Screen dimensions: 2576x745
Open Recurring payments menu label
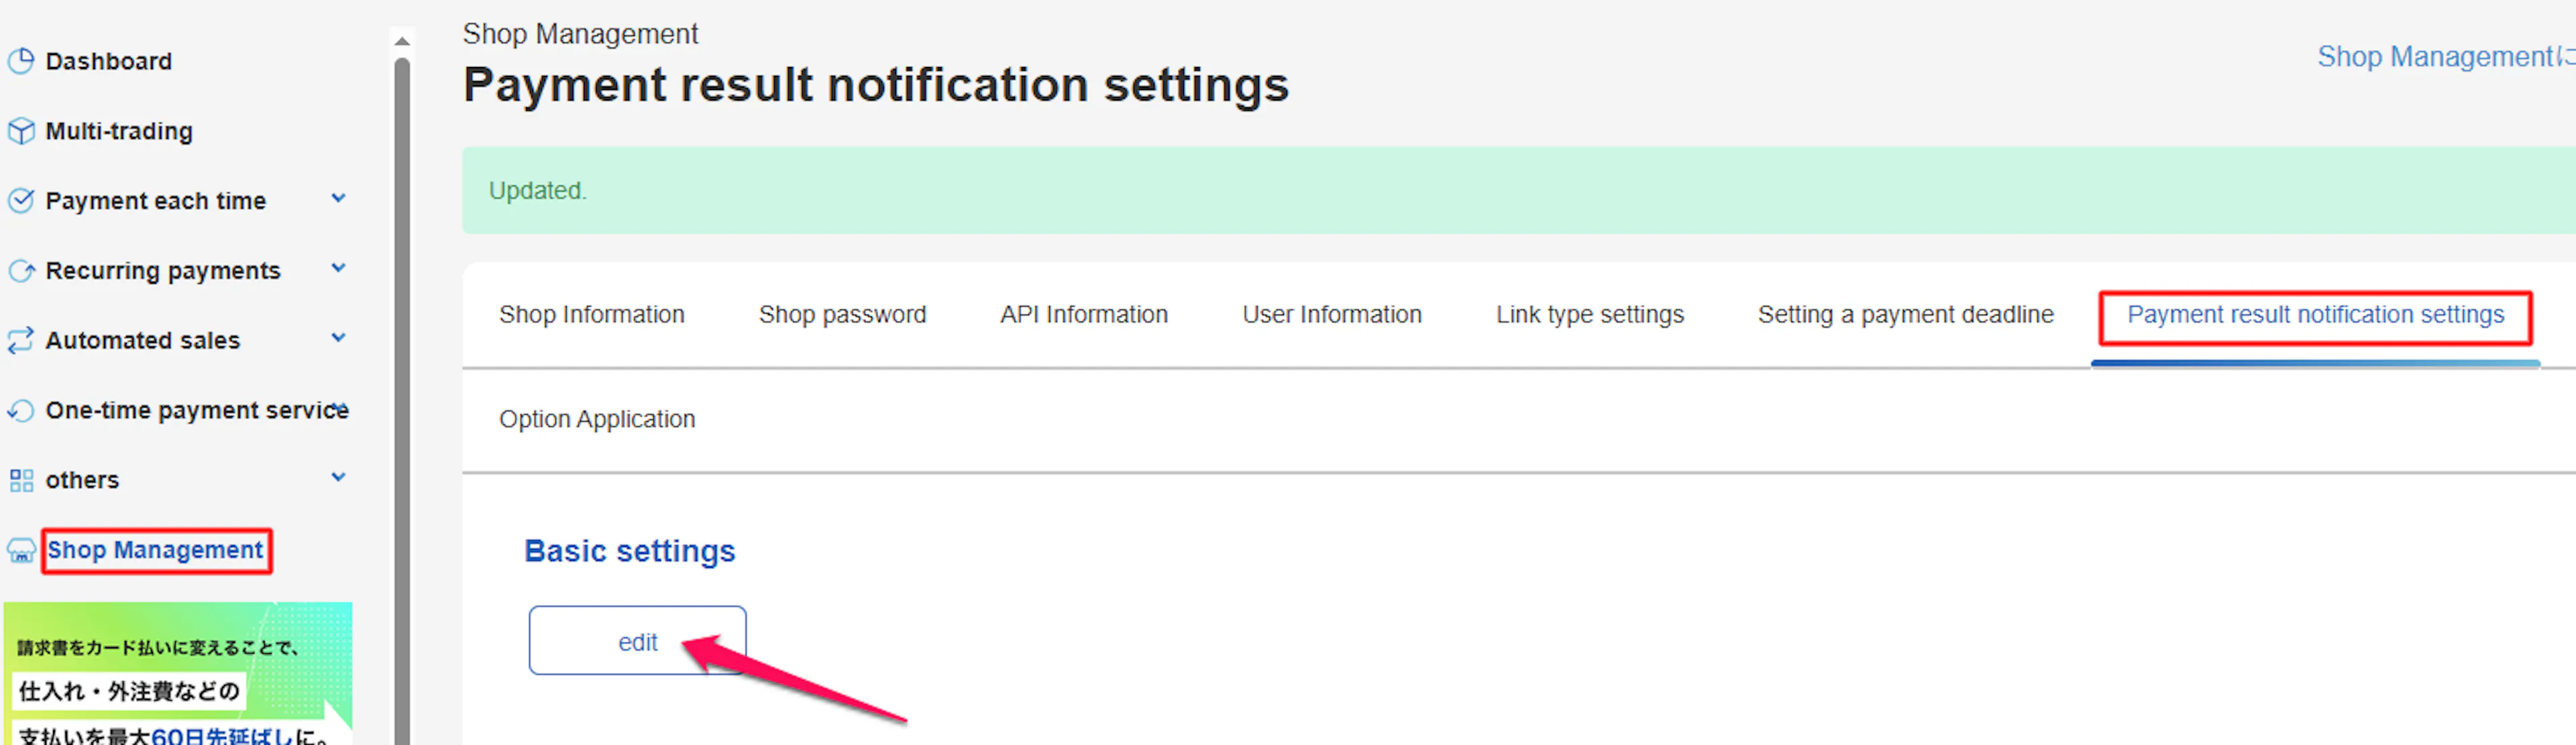[x=163, y=271]
